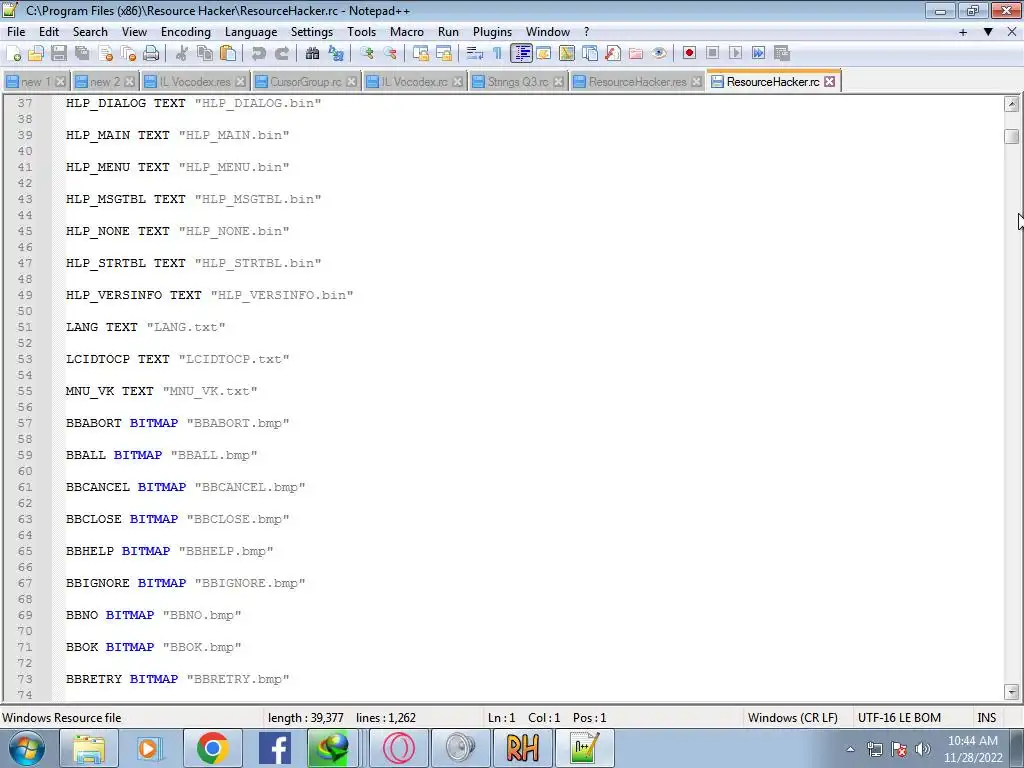The height and width of the screenshot is (768, 1024).
Task: Add new document with plus button
Action: click(963, 32)
